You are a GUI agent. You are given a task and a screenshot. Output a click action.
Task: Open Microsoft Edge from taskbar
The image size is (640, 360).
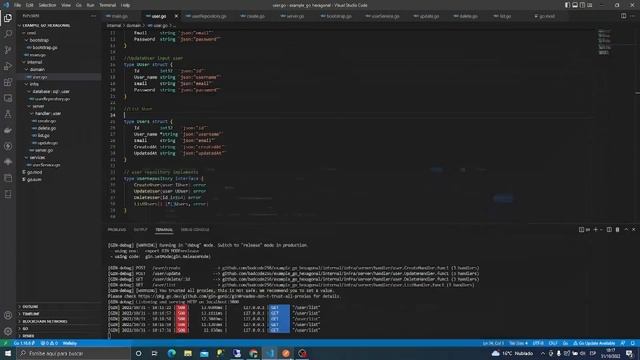tap(171, 353)
